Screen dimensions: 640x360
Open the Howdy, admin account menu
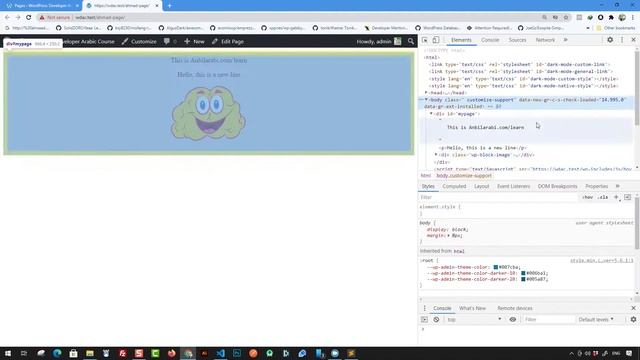coord(378,41)
